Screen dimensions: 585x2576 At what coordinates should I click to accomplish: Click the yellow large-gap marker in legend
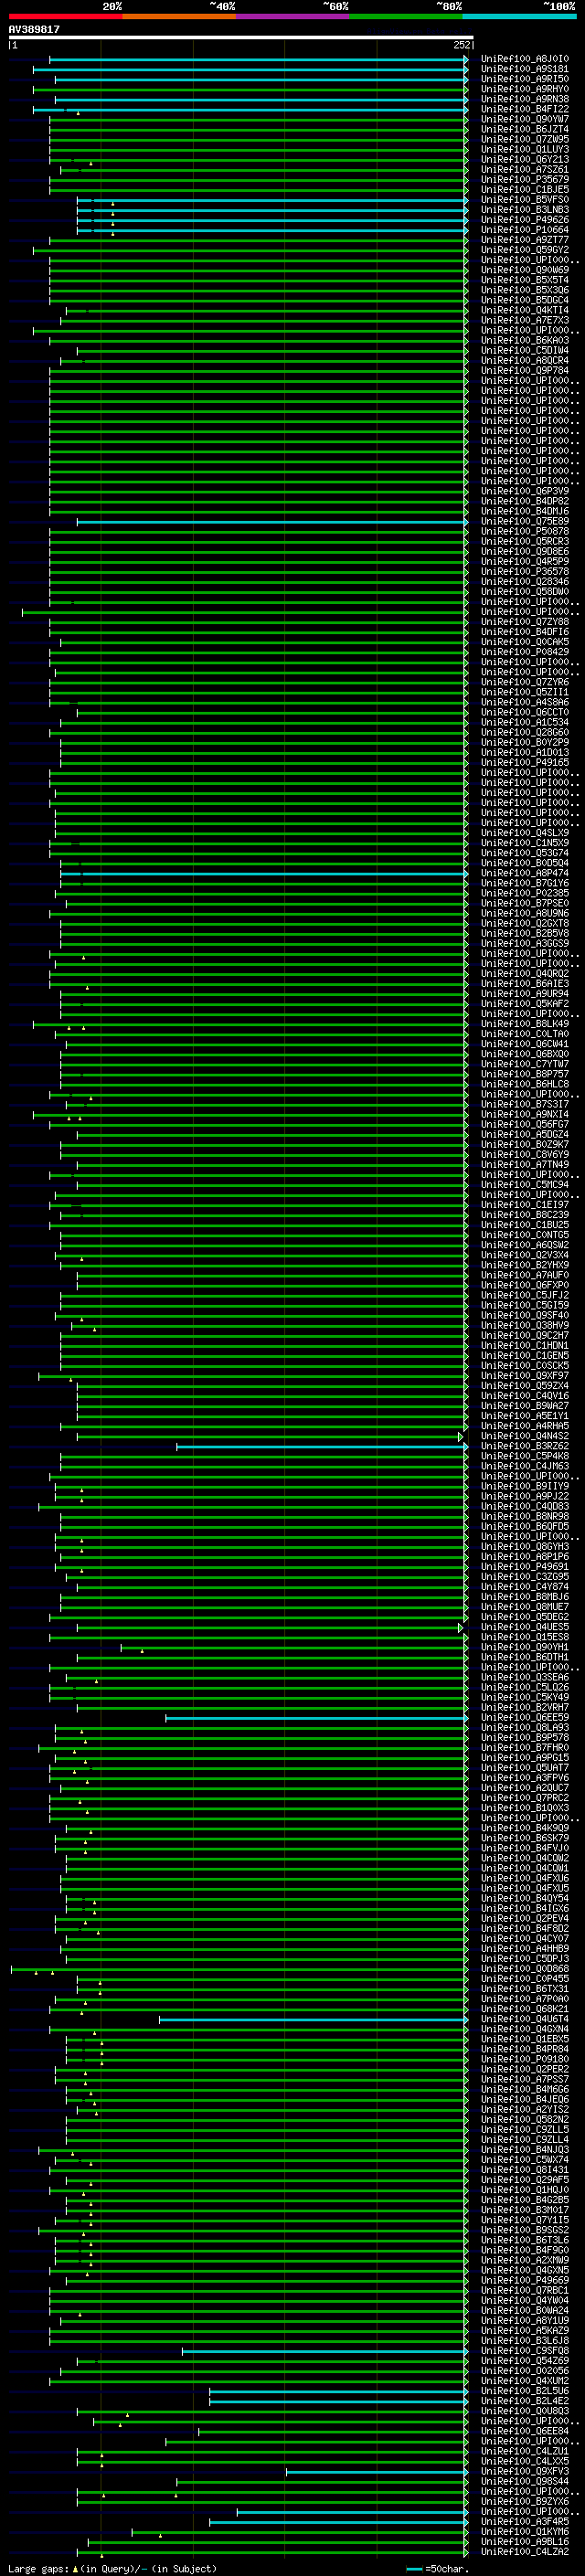(x=75, y=2568)
